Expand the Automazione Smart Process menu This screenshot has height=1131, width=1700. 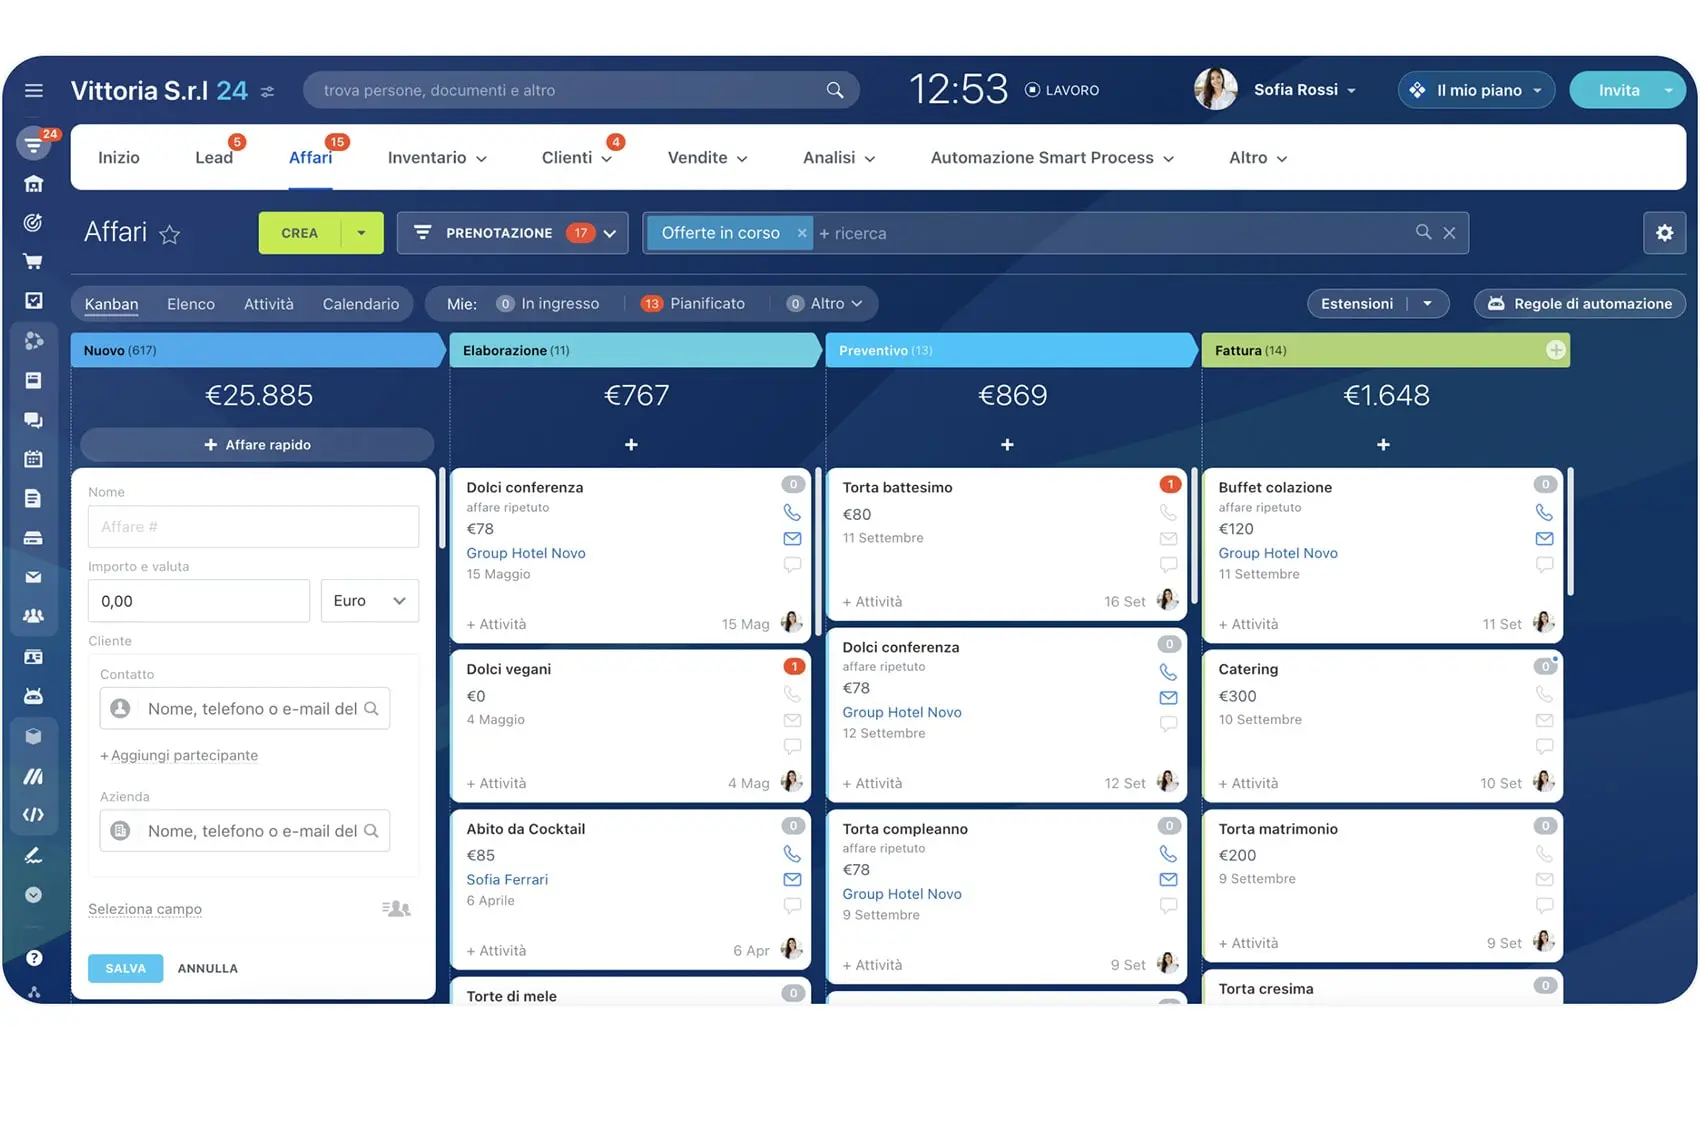point(1052,158)
